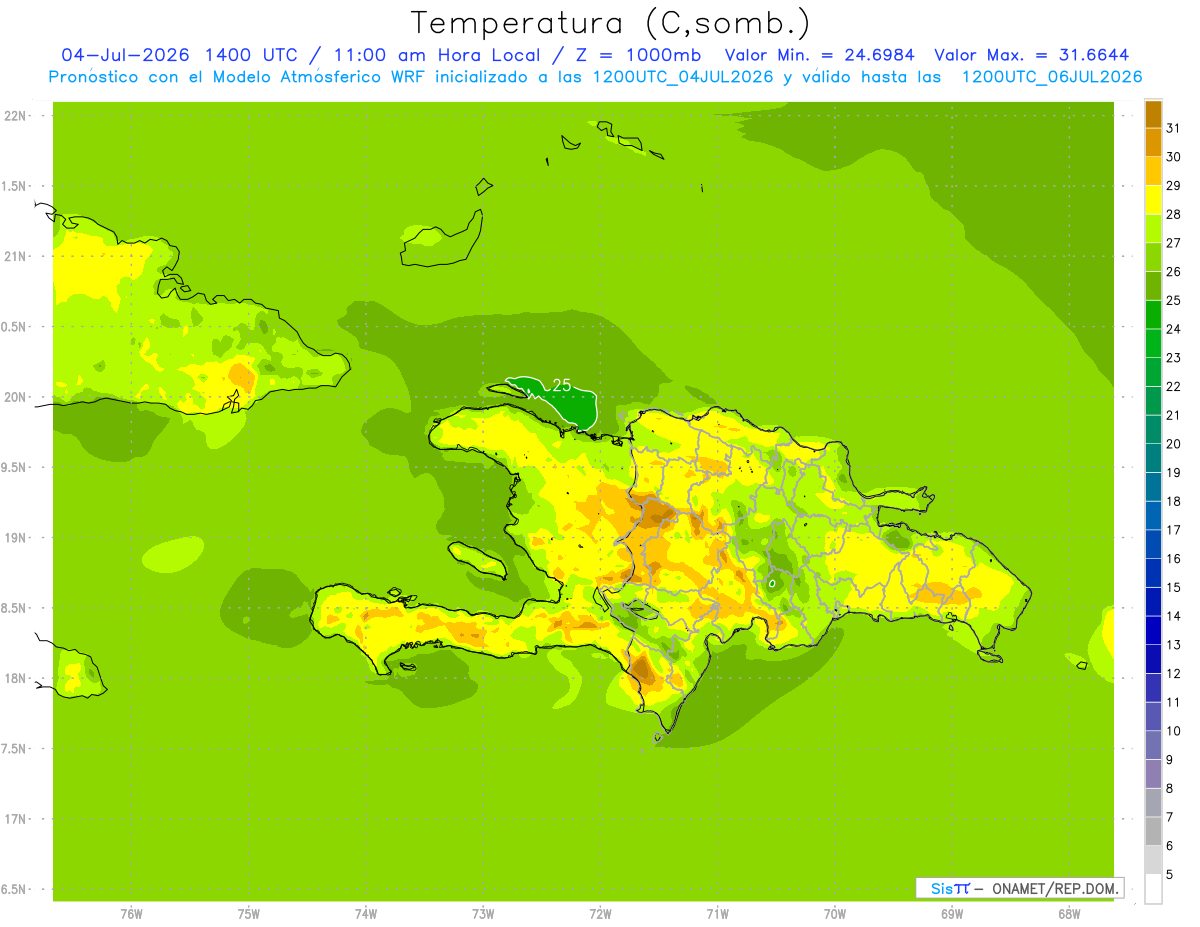Click the "18" value in the color legend
The width and height of the screenshot is (1200, 927).
click(1173, 502)
